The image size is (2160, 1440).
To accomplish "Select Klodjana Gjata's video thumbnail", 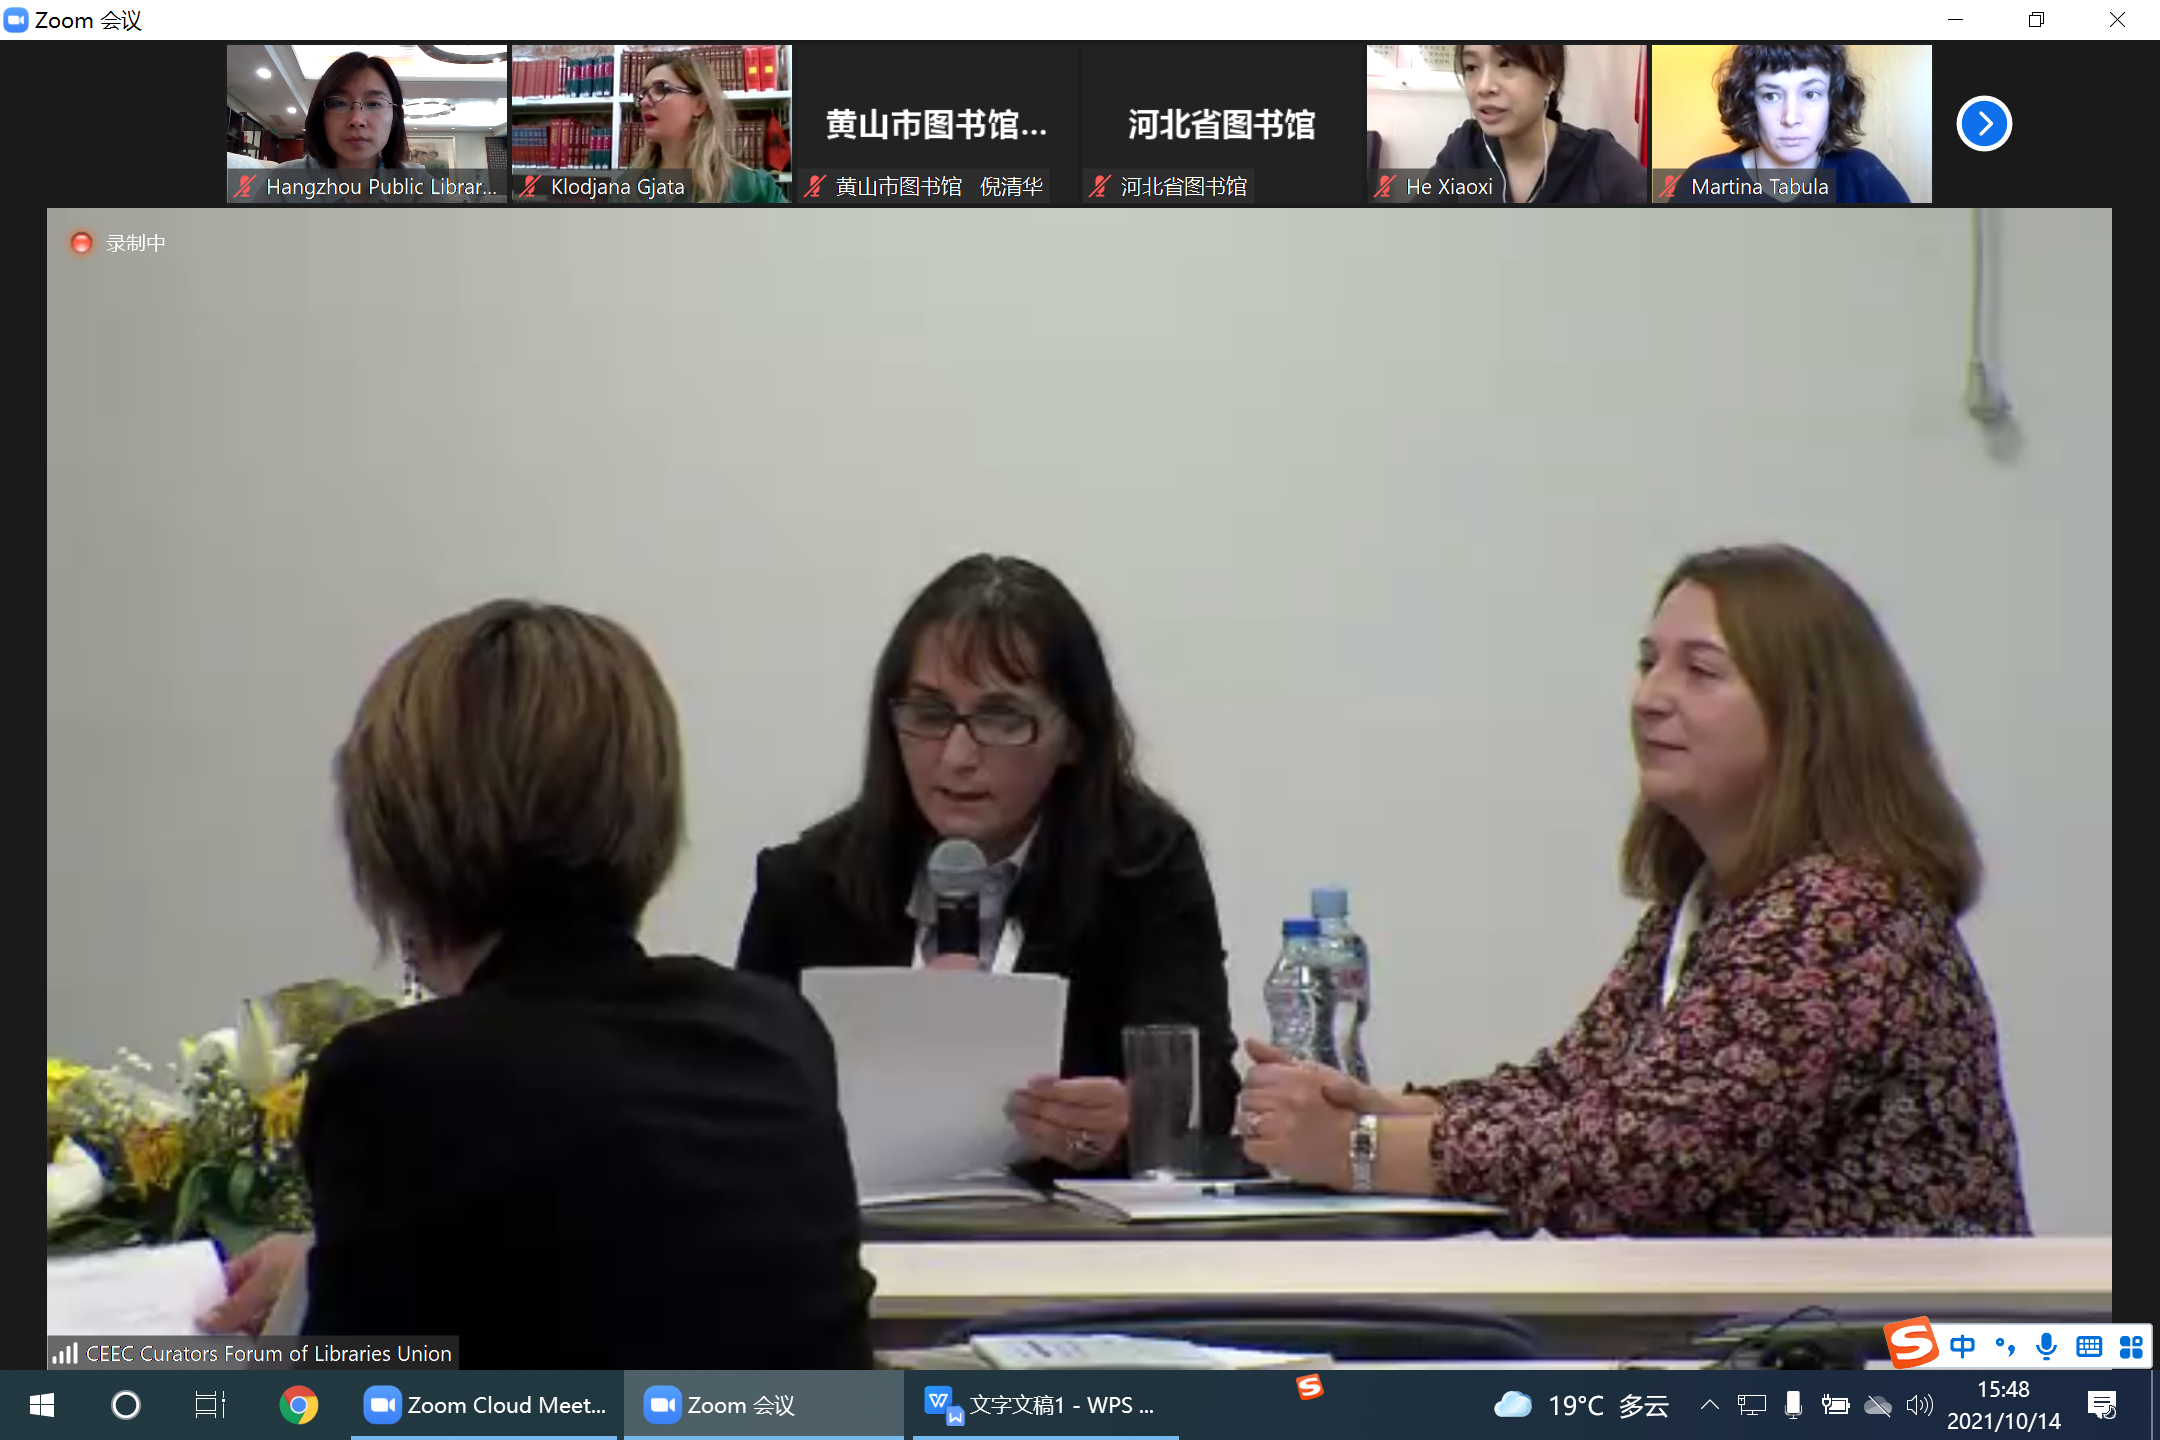I will pos(651,124).
